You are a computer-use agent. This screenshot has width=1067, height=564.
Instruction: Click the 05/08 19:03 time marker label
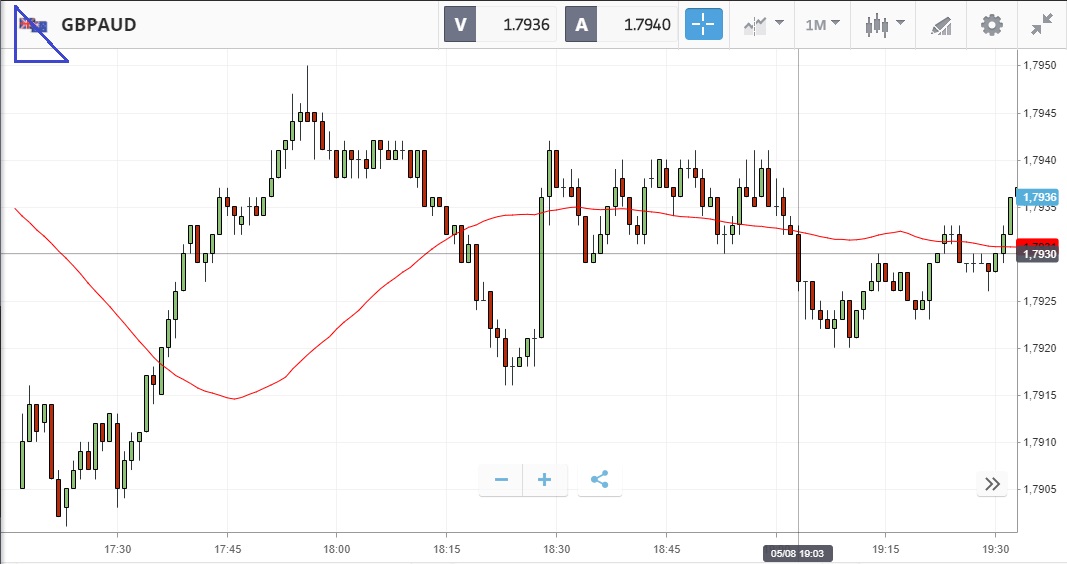point(797,552)
